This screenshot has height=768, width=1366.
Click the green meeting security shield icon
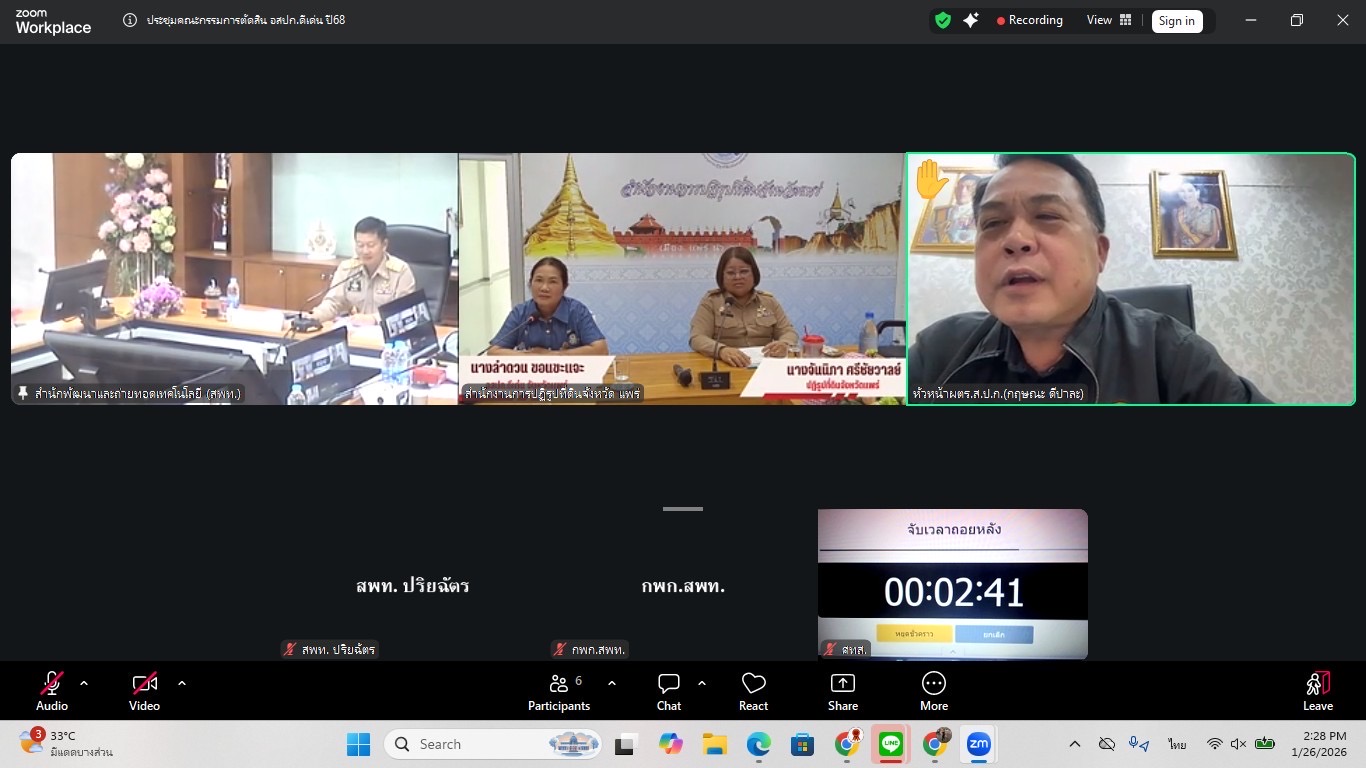941,20
